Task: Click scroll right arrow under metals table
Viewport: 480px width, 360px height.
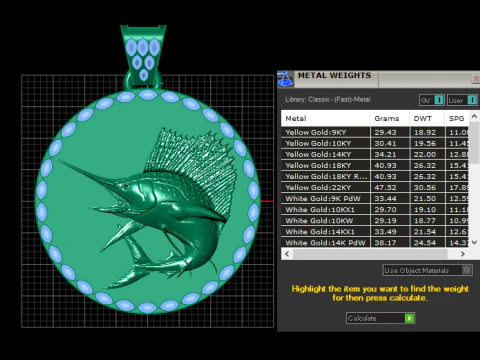Action: 463,254
